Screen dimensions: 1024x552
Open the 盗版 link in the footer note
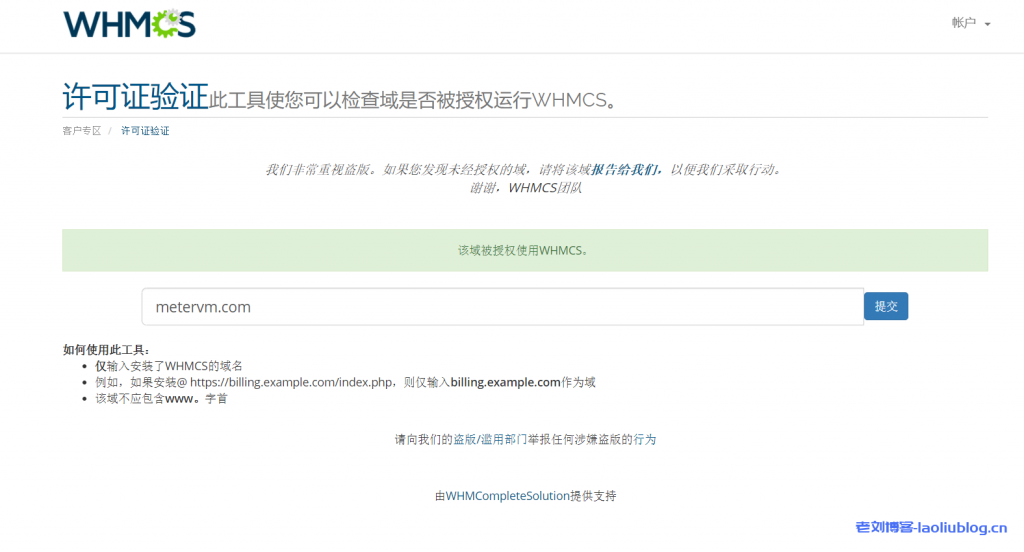(464, 439)
